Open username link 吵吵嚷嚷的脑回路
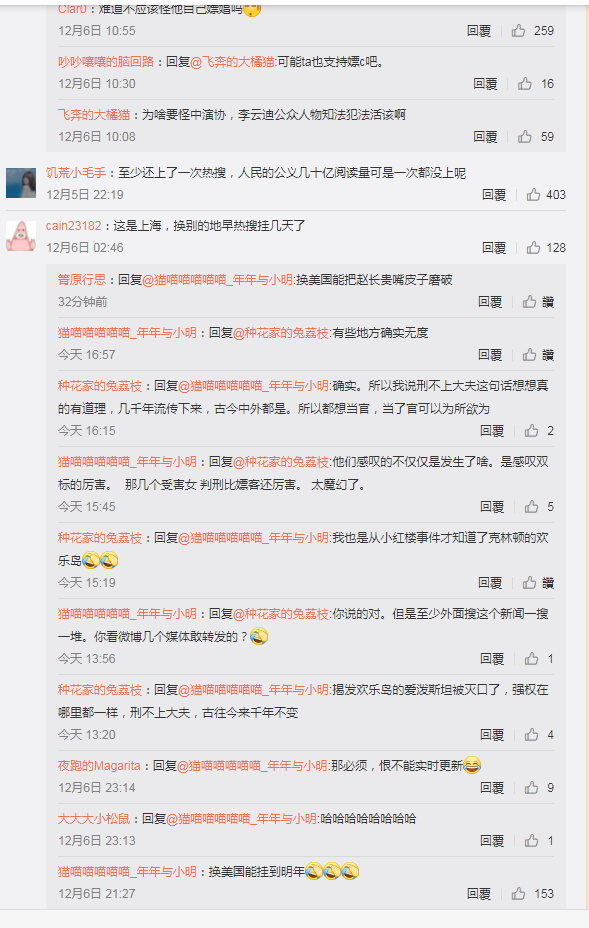Screen dimensions: 589x928 click(106, 62)
